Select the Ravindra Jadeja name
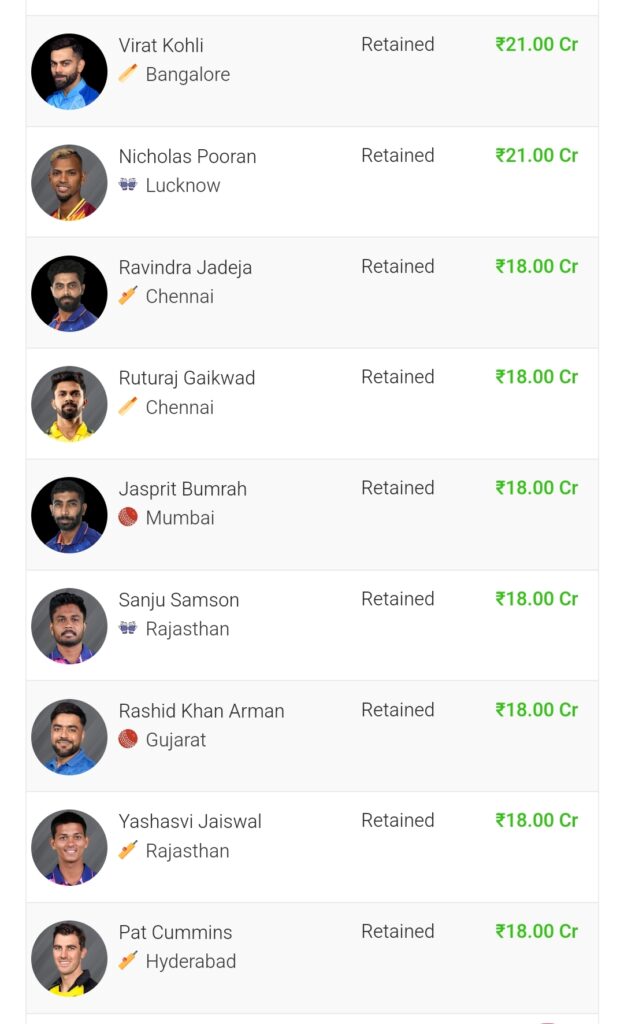The width and height of the screenshot is (624, 1024). tap(185, 267)
